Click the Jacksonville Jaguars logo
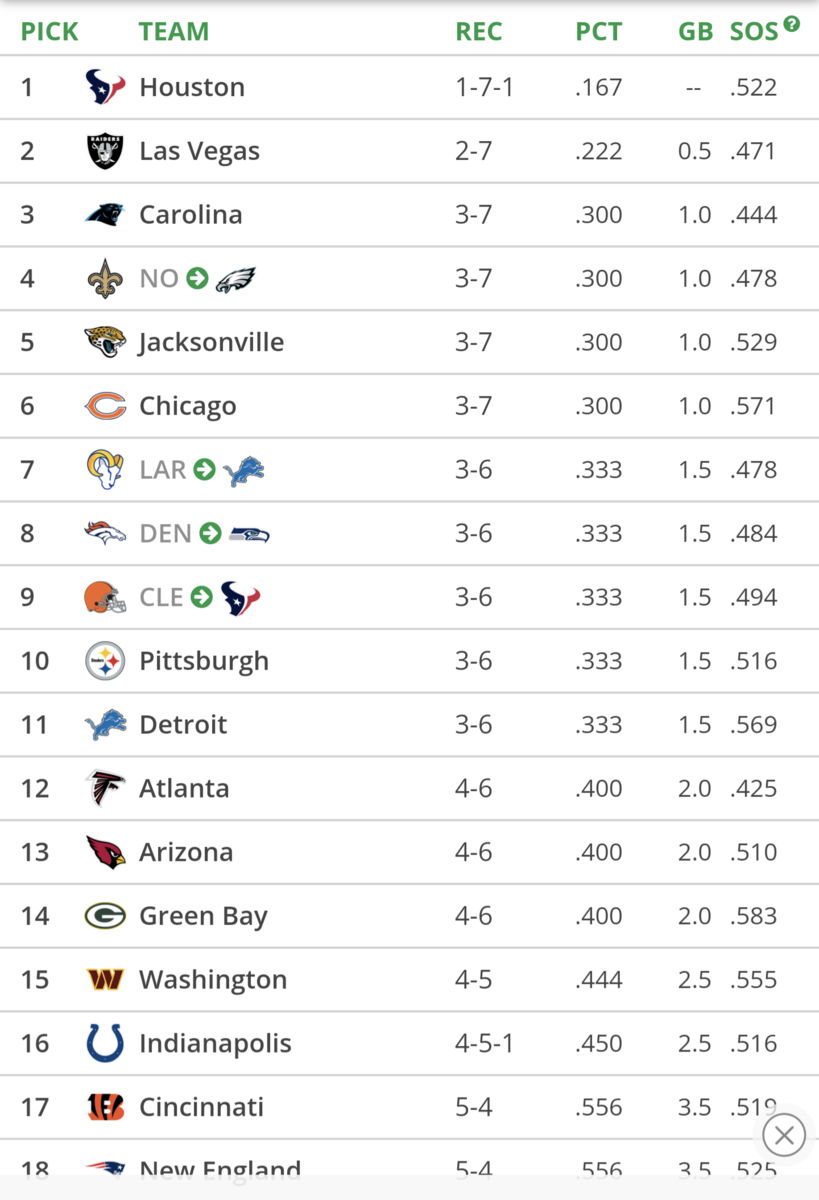The height and width of the screenshot is (1200, 819). pyautogui.click(x=105, y=342)
